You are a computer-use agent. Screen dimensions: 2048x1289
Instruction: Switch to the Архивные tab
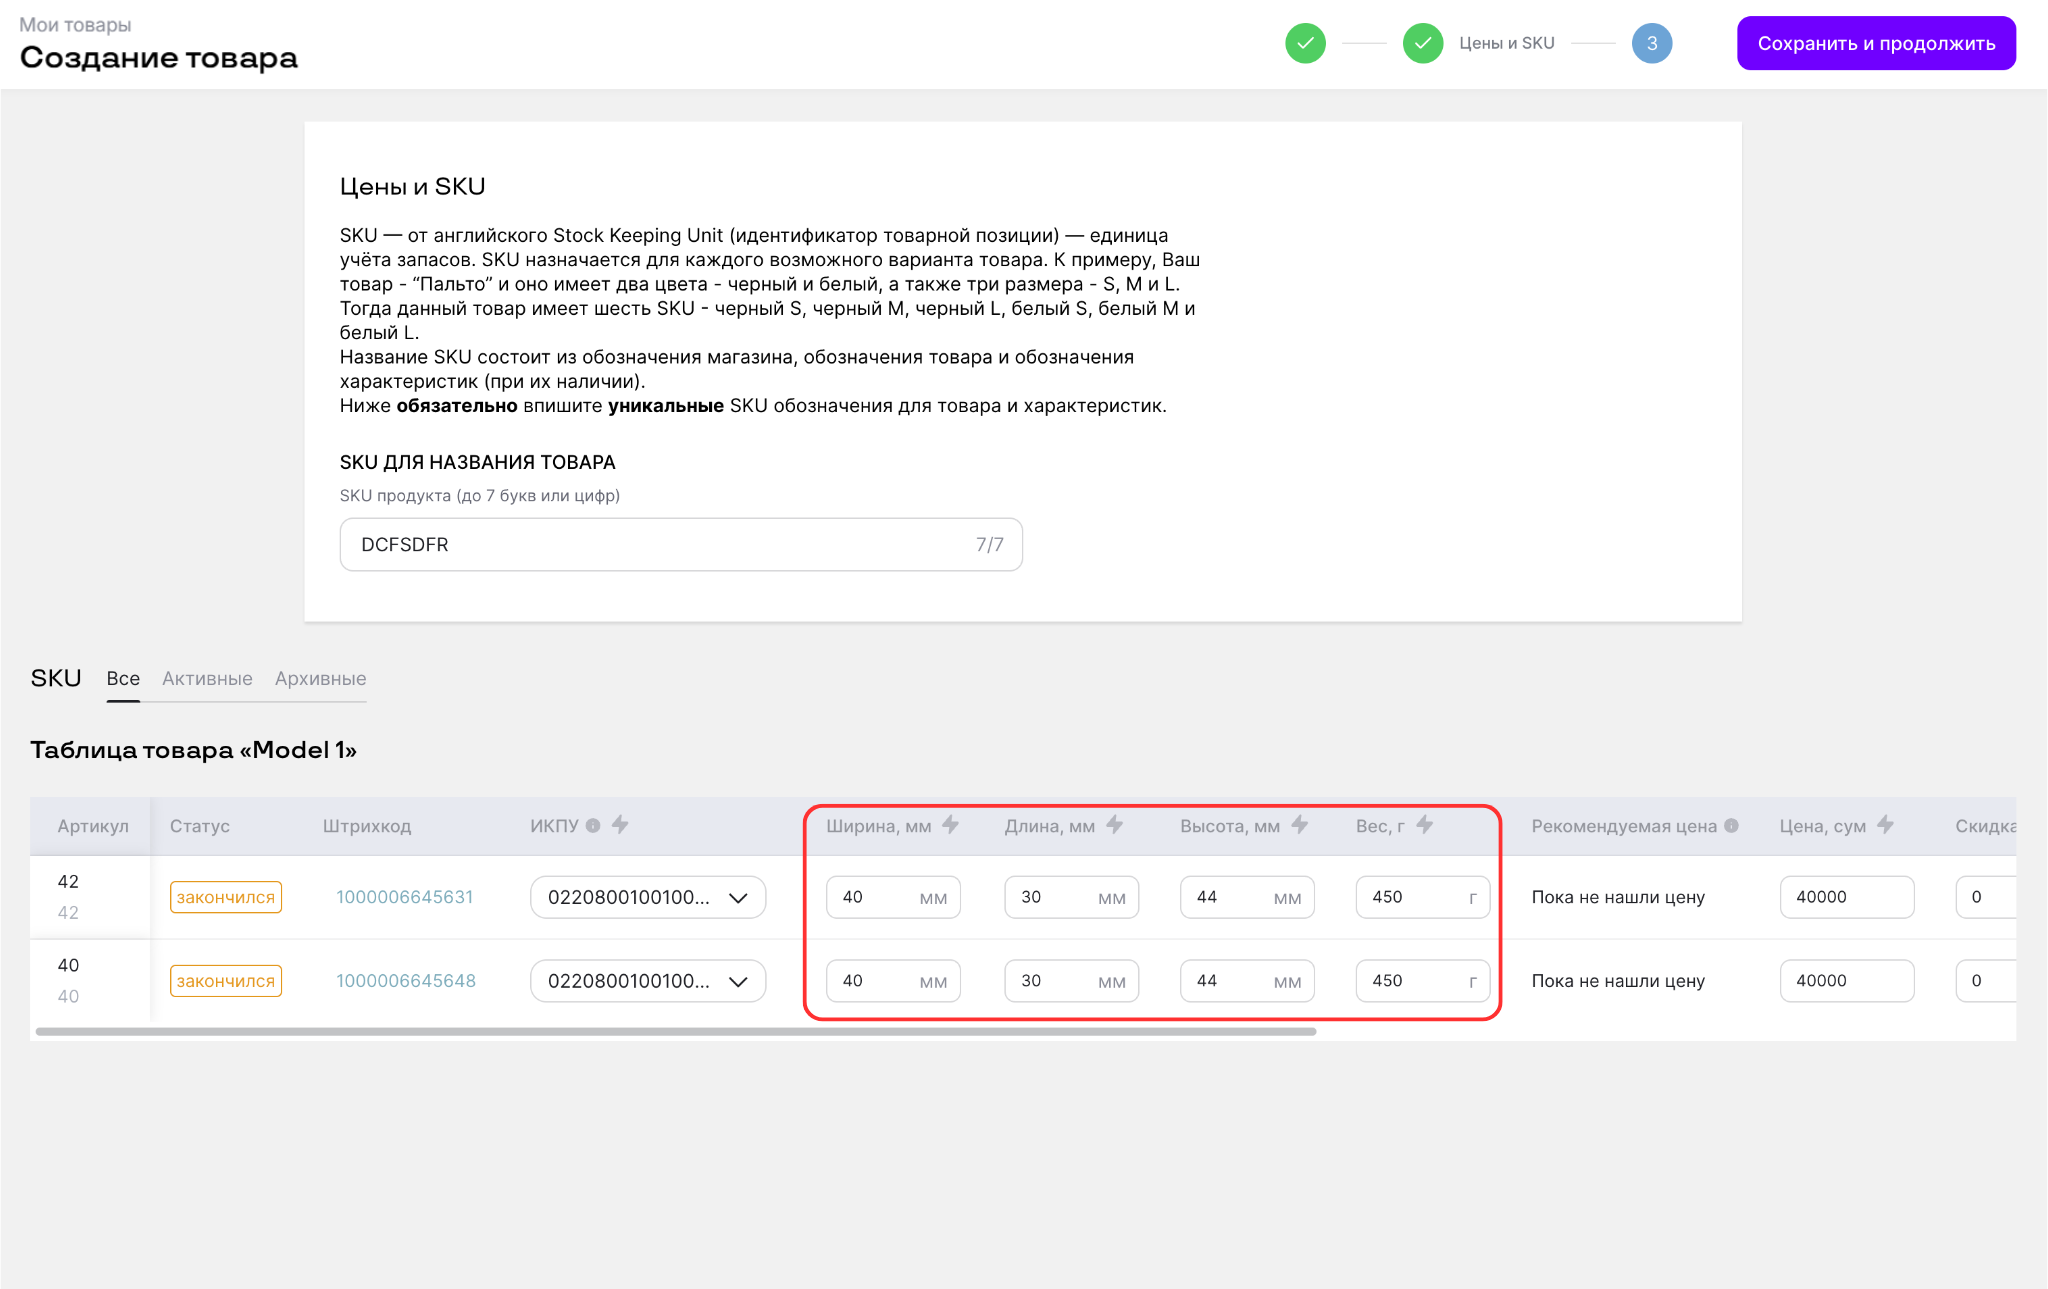[320, 678]
